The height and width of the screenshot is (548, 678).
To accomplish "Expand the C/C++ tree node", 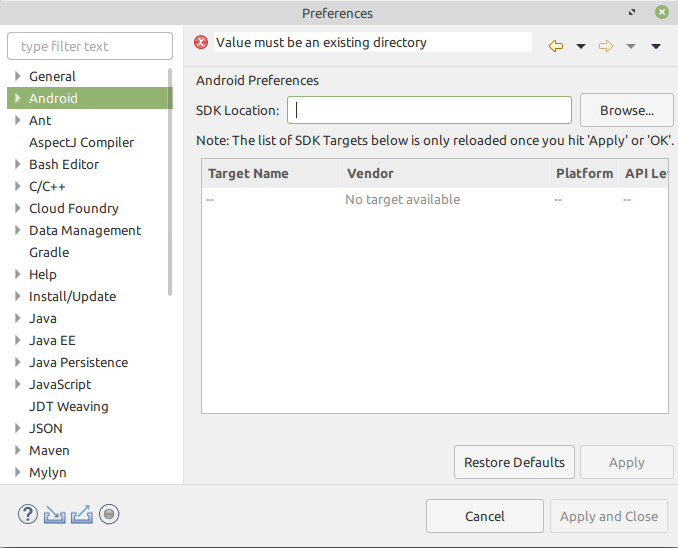I will [17, 186].
